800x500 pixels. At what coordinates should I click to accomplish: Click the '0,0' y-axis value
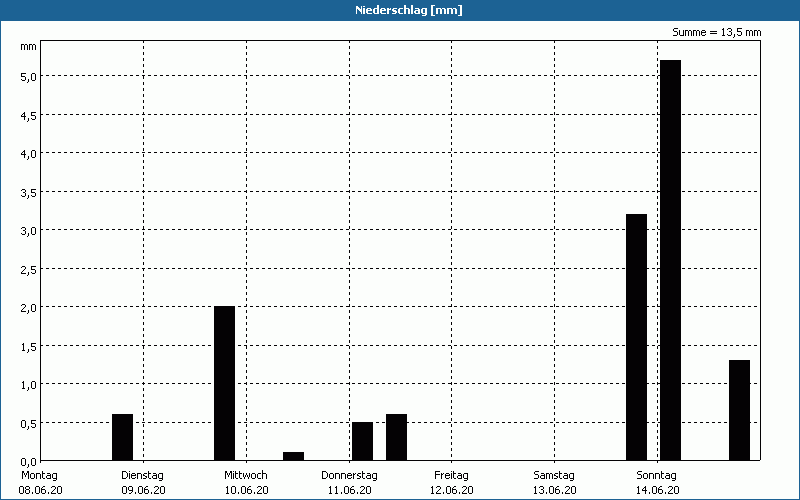pyautogui.click(x=28, y=462)
